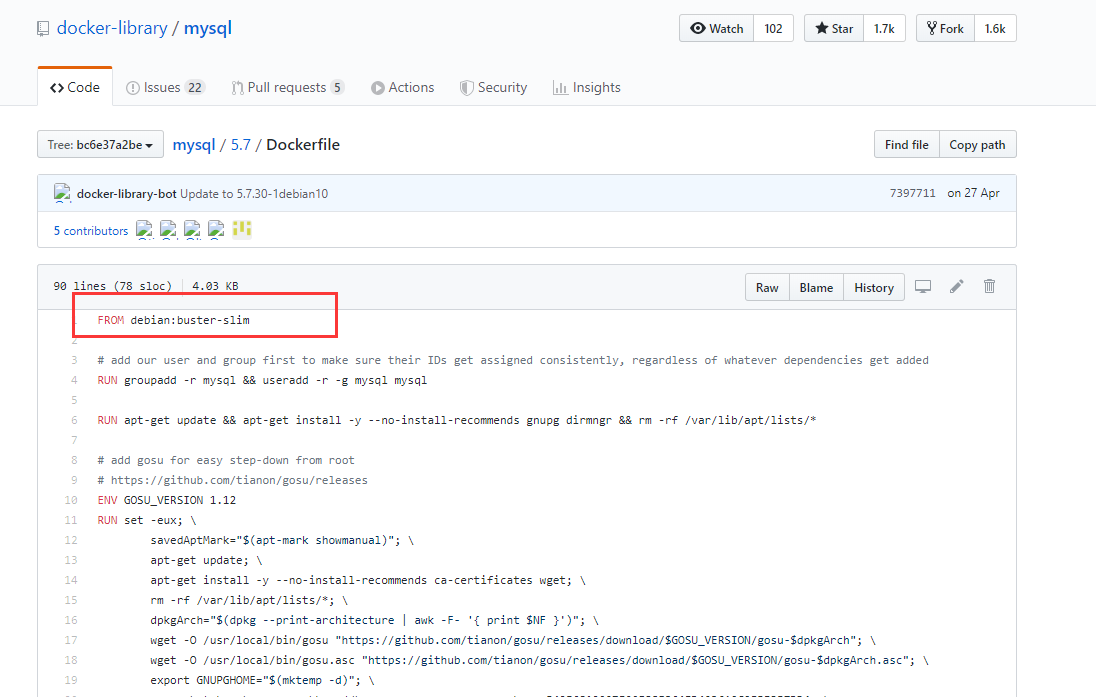The image size is (1096, 697).
Task: Switch to Security tab
Action: click(493, 87)
